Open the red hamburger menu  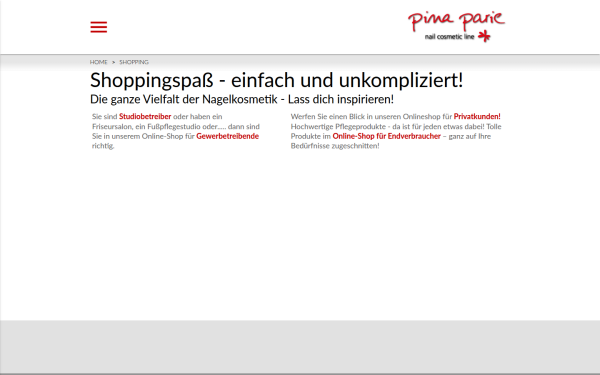click(x=99, y=27)
